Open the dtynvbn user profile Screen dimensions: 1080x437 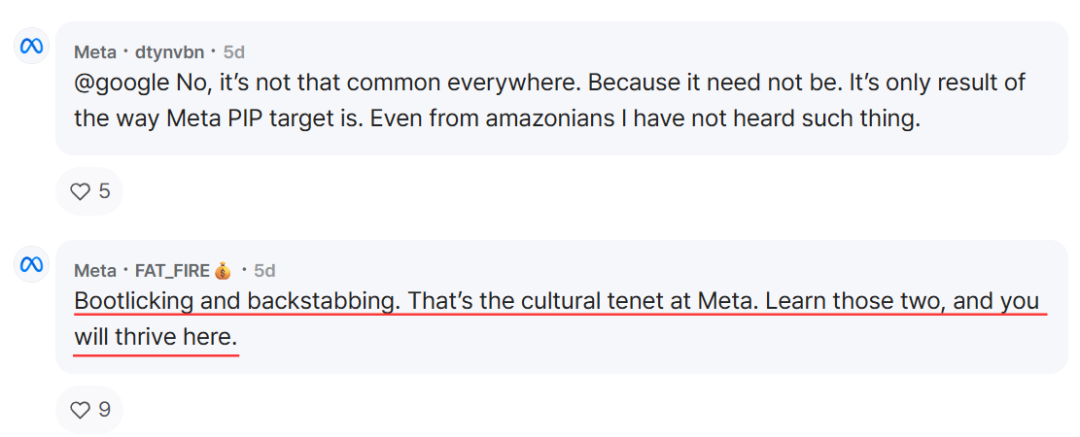click(167, 52)
